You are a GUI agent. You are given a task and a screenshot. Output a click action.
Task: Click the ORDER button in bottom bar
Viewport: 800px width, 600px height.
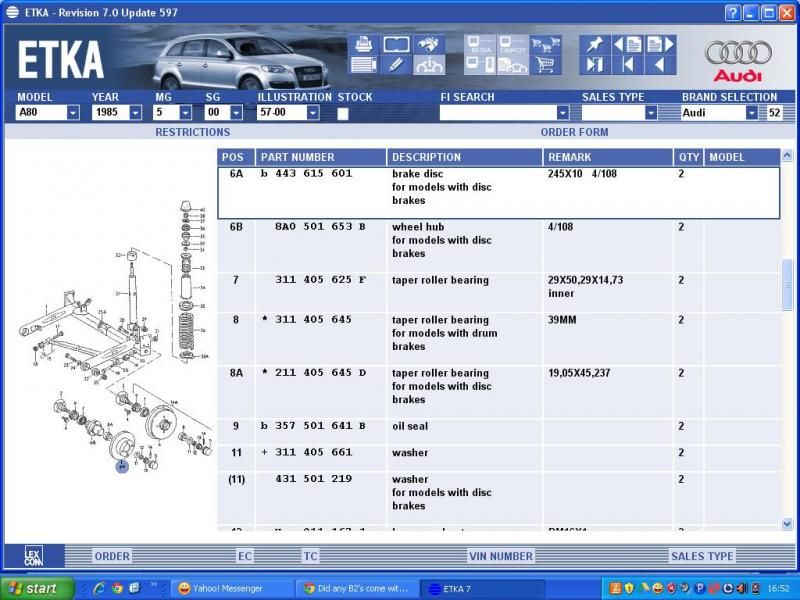[x=112, y=556]
